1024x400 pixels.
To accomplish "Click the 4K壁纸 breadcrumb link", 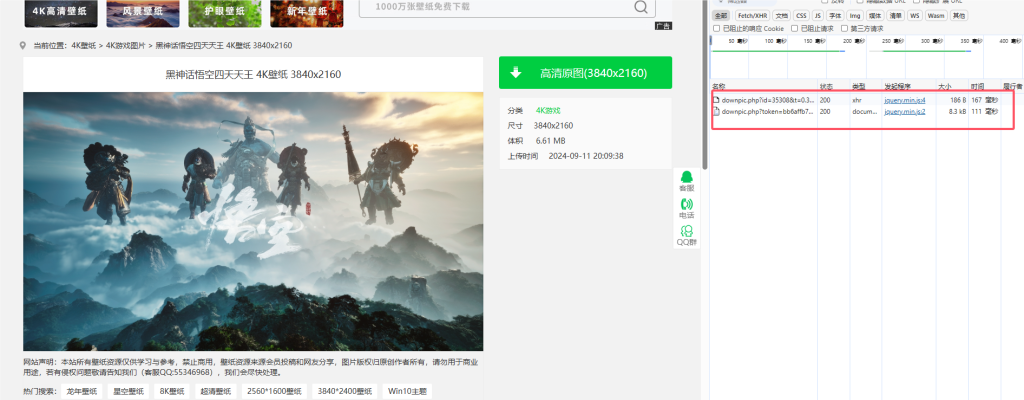I will click(84, 45).
